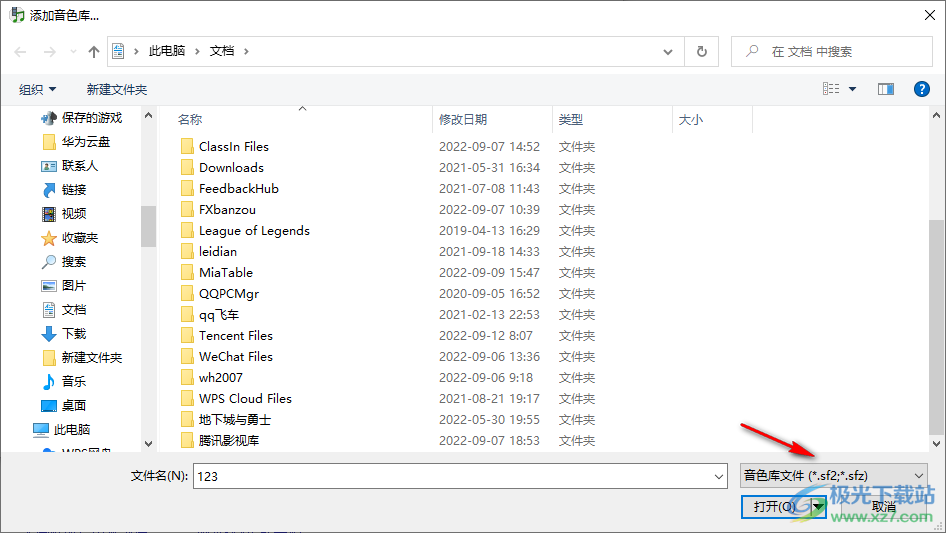The image size is (946, 533).
Task: Select the QQPCMgr folder icon
Action: pyautogui.click(x=188, y=293)
